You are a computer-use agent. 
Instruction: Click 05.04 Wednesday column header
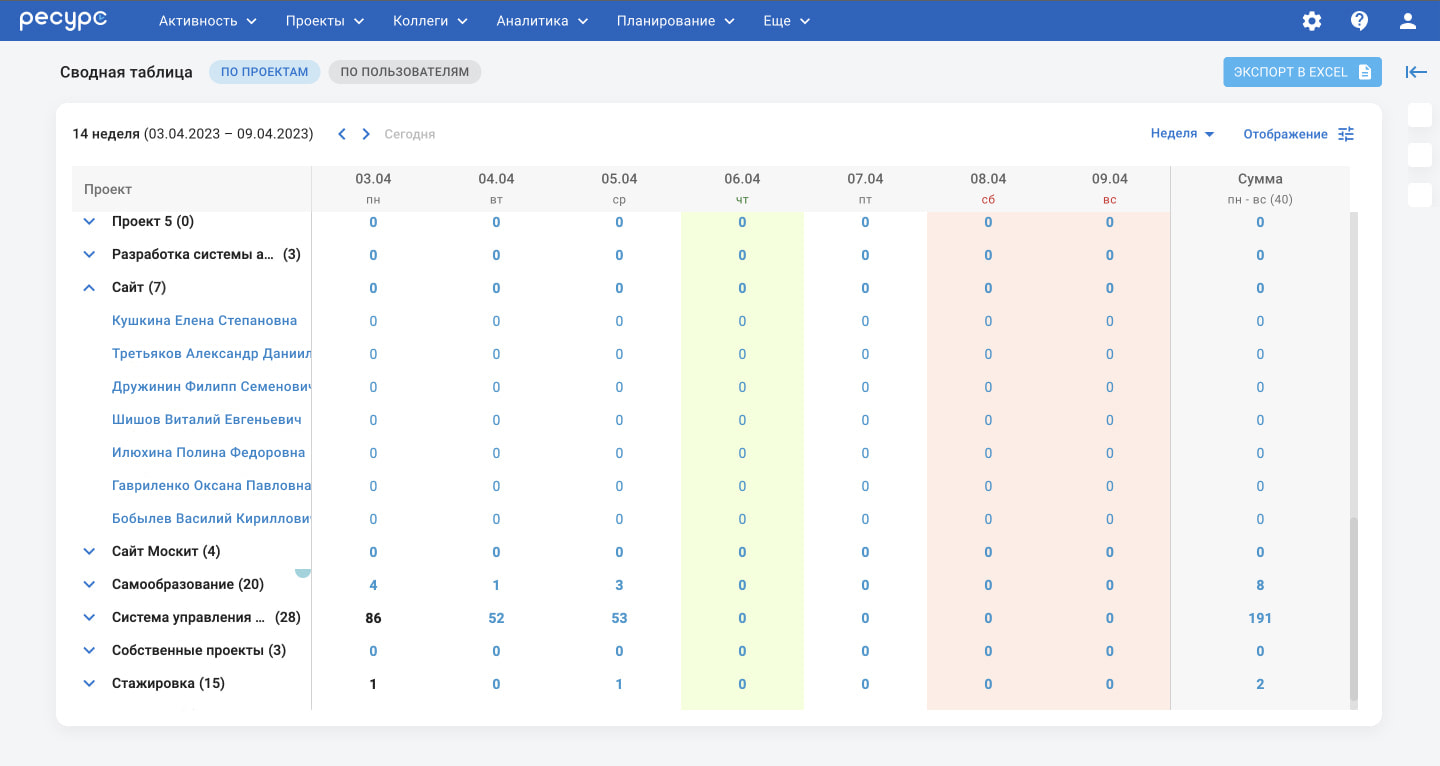[619, 188]
